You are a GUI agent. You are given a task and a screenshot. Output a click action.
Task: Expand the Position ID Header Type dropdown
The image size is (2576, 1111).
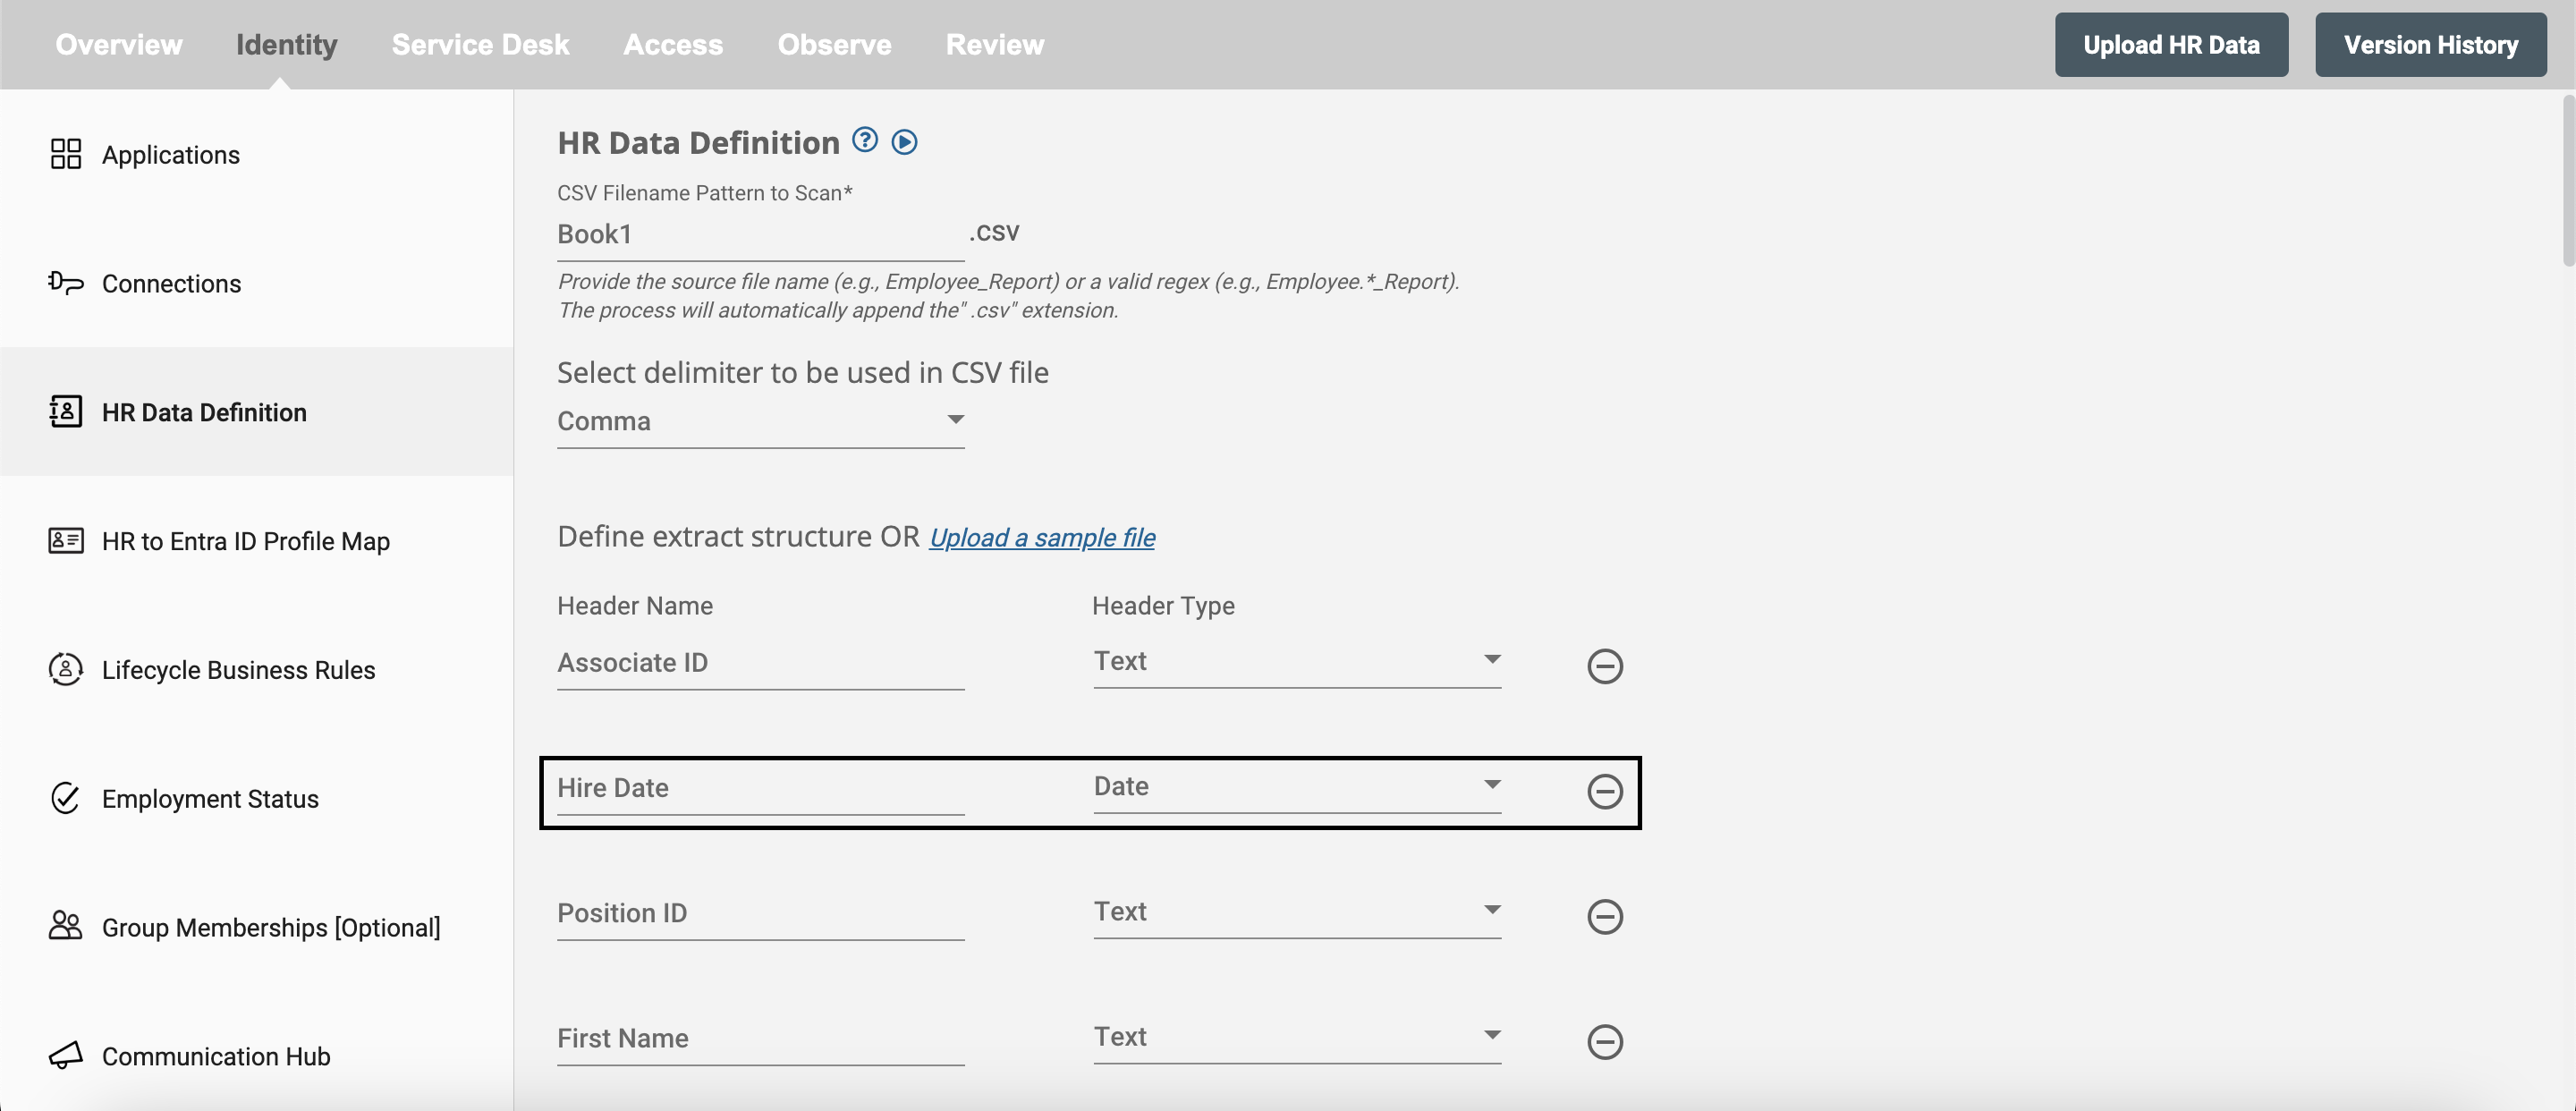(1487, 909)
